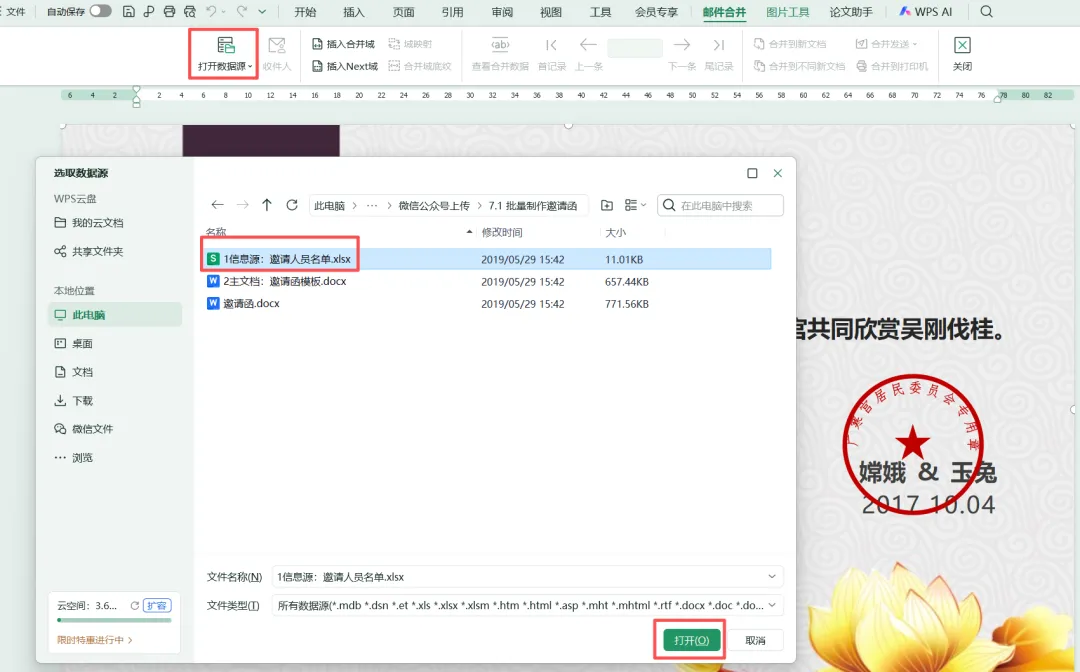Click 微信公众号上传 in the breadcrumb path

434,206
